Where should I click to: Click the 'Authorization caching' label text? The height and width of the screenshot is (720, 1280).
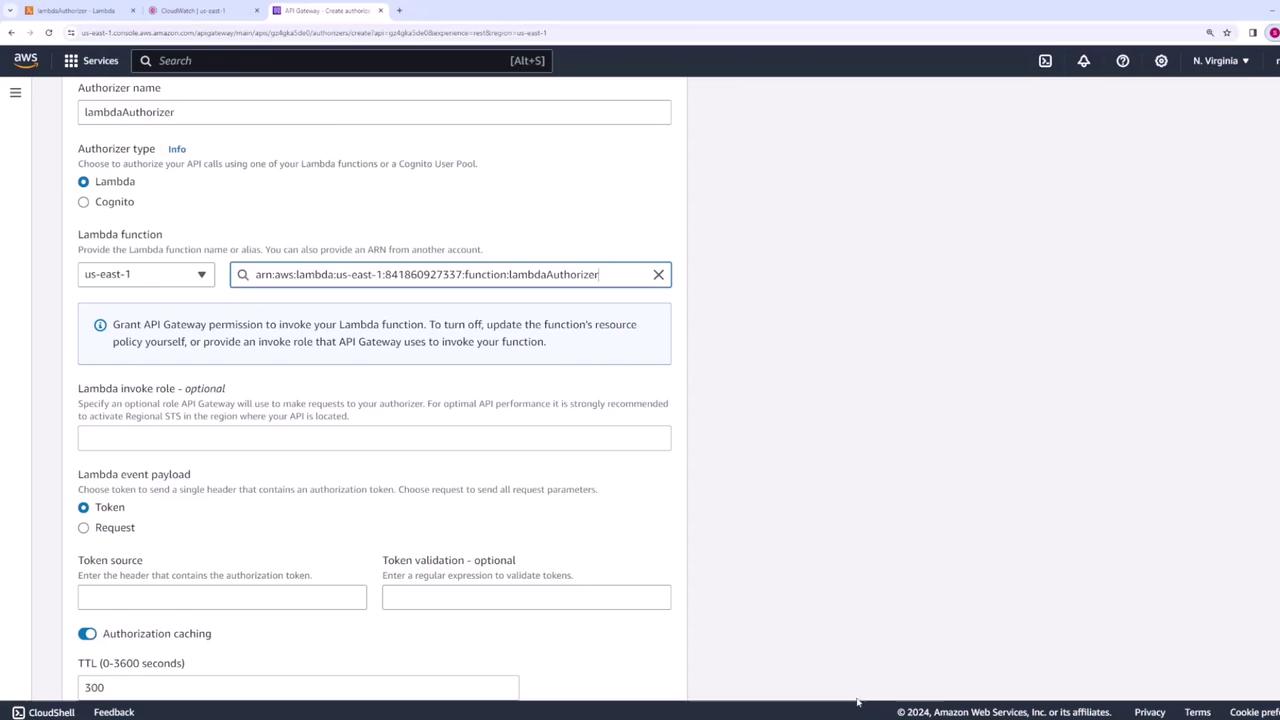coord(157,634)
